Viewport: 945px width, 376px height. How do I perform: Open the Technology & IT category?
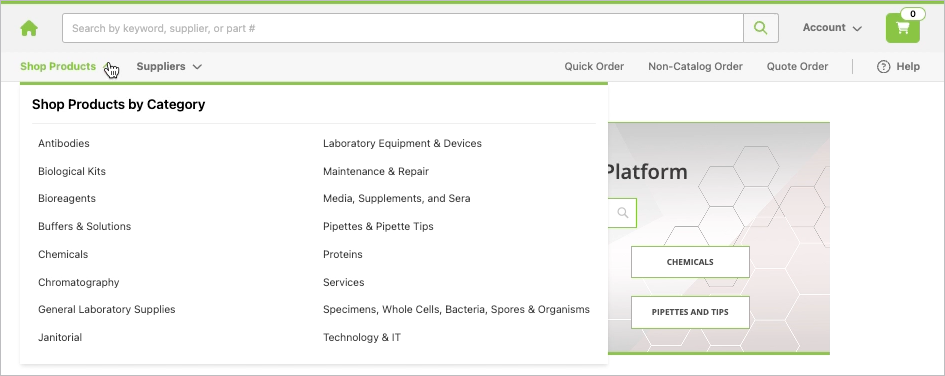(x=362, y=337)
